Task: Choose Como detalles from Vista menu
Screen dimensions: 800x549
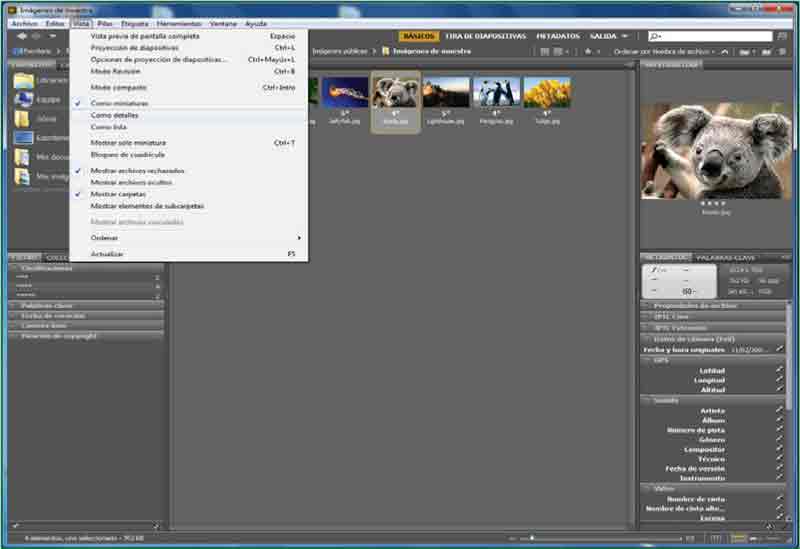Action: [115, 115]
